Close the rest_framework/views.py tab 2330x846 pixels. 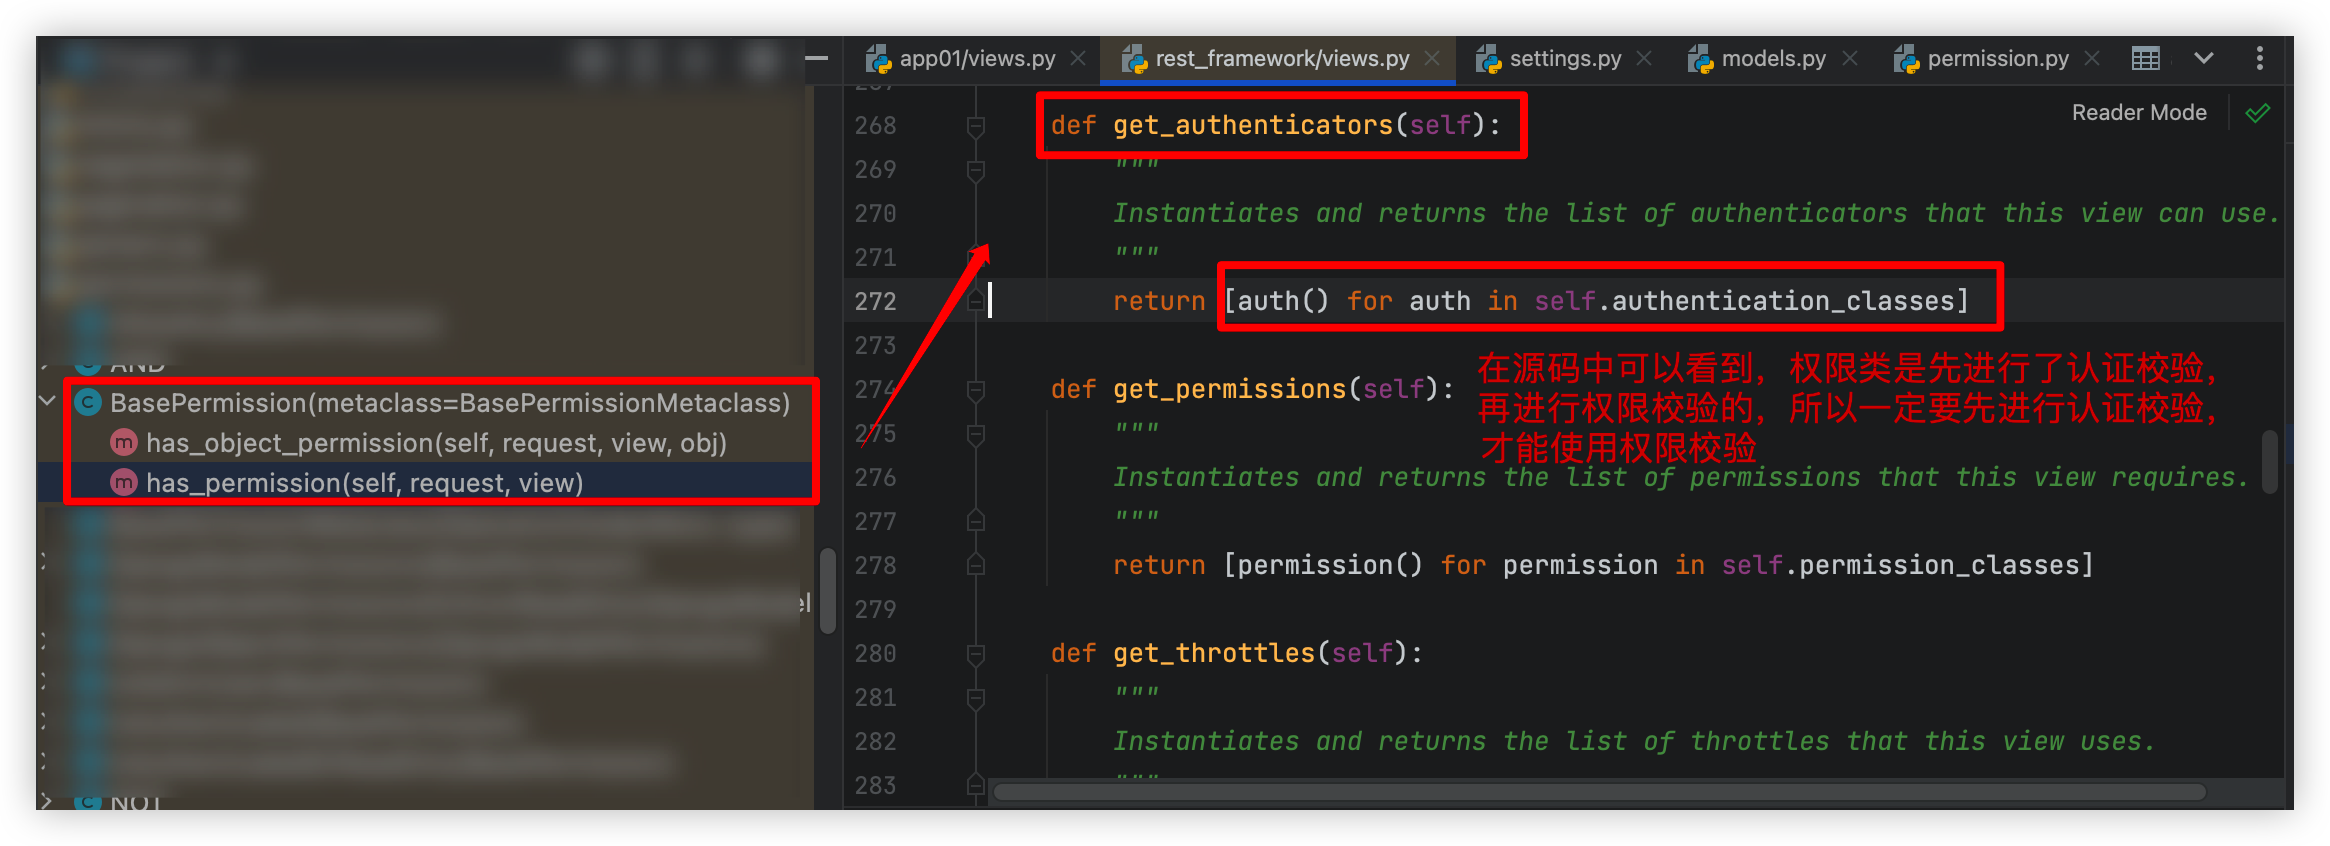[x=1432, y=59]
